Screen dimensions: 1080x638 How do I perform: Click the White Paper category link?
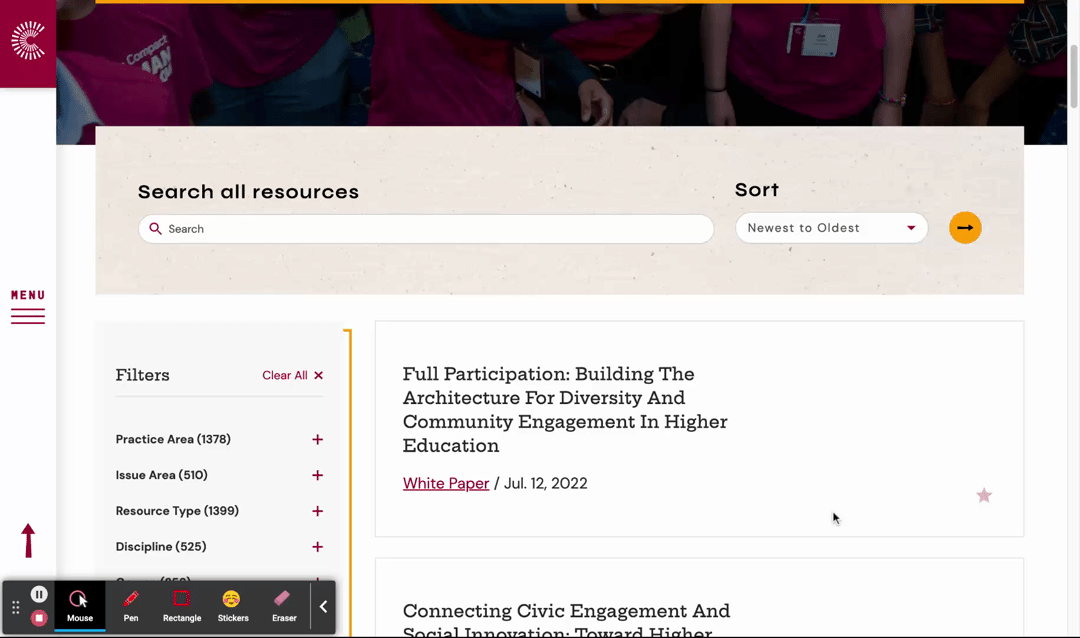tap(446, 484)
